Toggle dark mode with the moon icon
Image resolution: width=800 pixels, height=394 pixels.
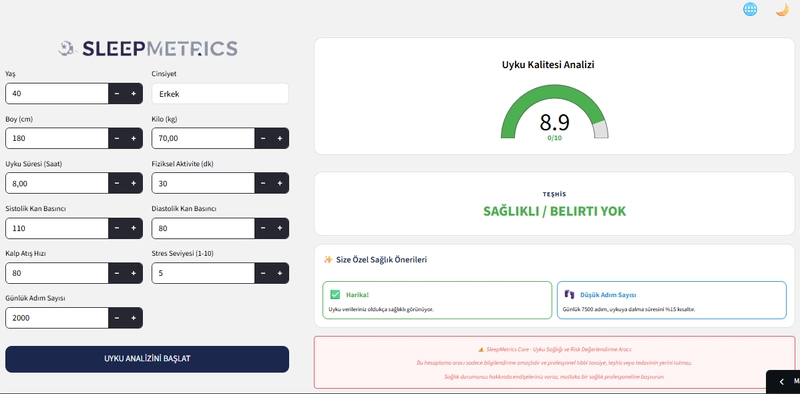[782, 10]
